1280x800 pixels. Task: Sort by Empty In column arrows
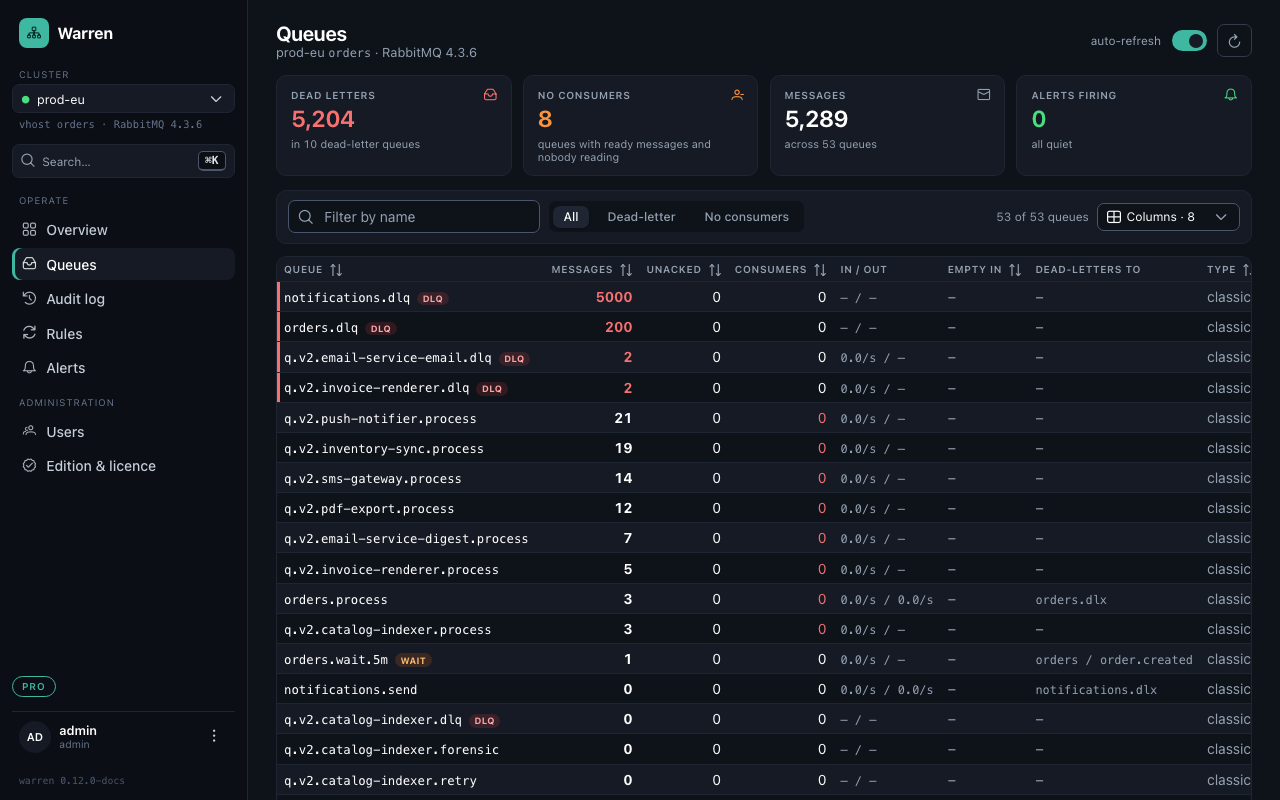click(x=1015, y=270)
